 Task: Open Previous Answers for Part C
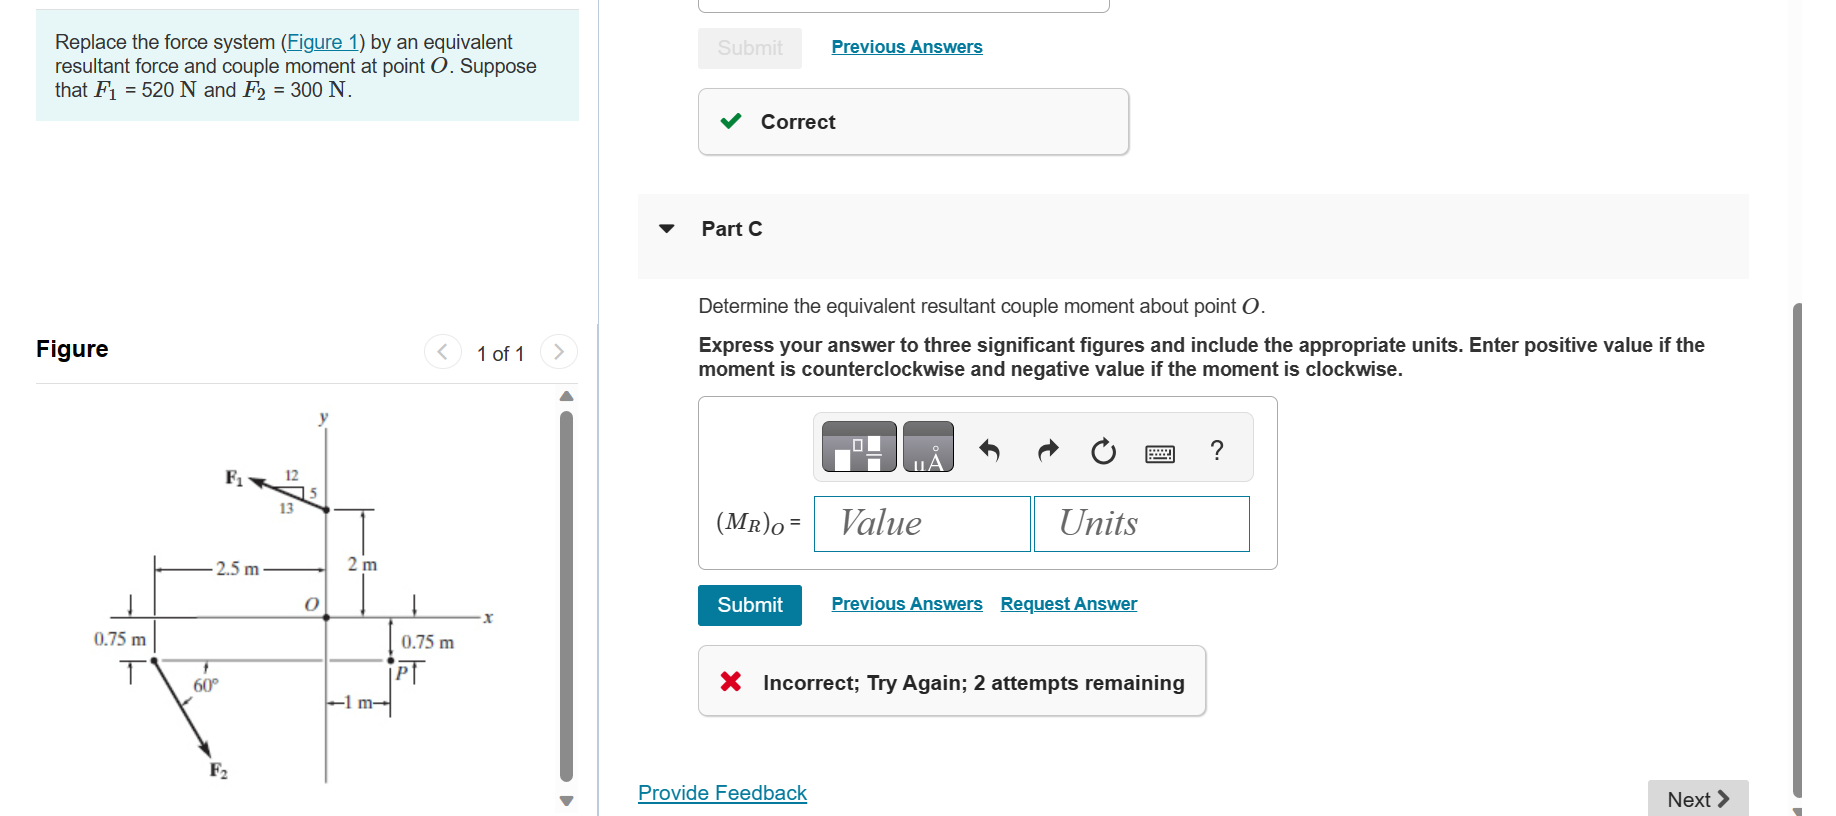(906, 603)
